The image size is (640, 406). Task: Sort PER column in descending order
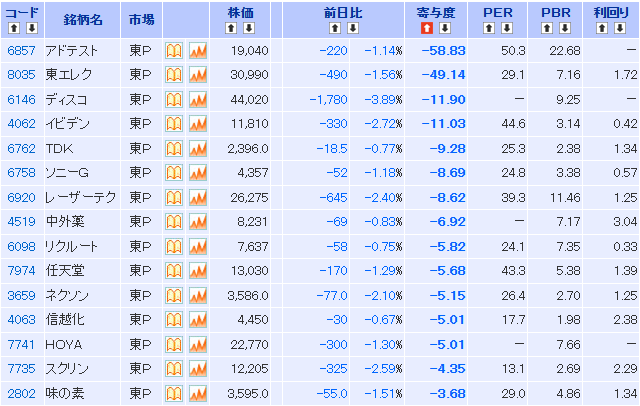506,27
